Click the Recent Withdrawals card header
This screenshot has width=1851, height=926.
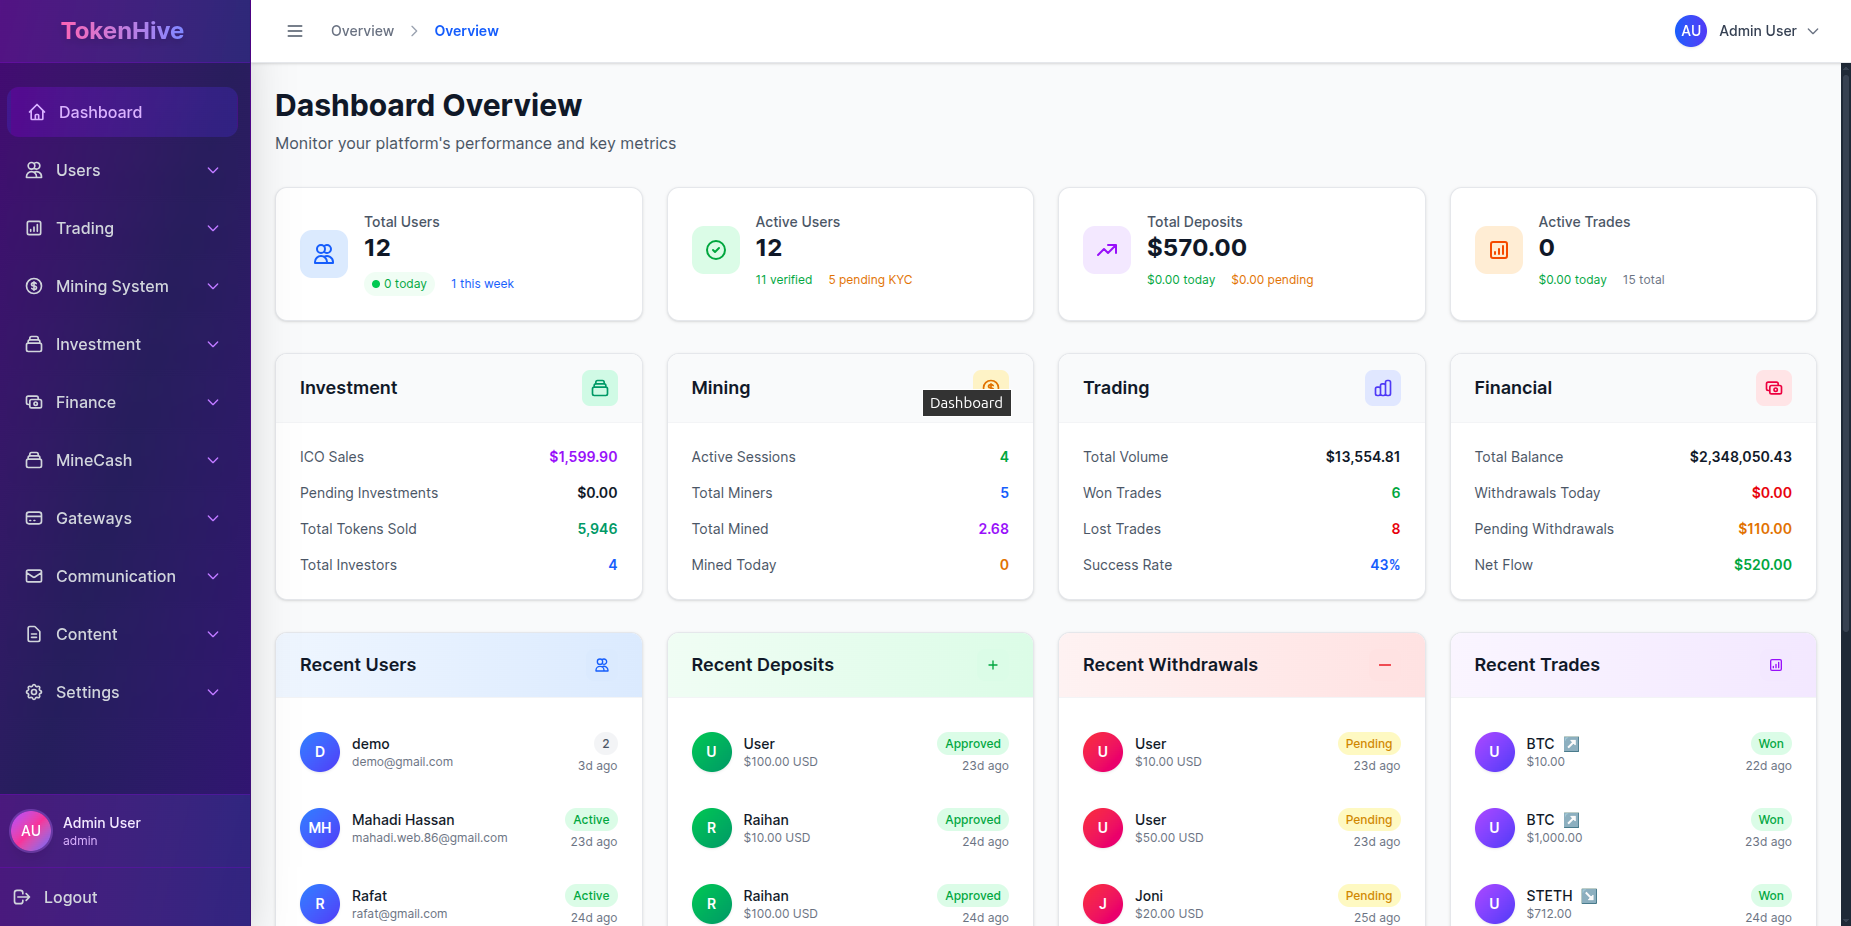point(1241,665)
